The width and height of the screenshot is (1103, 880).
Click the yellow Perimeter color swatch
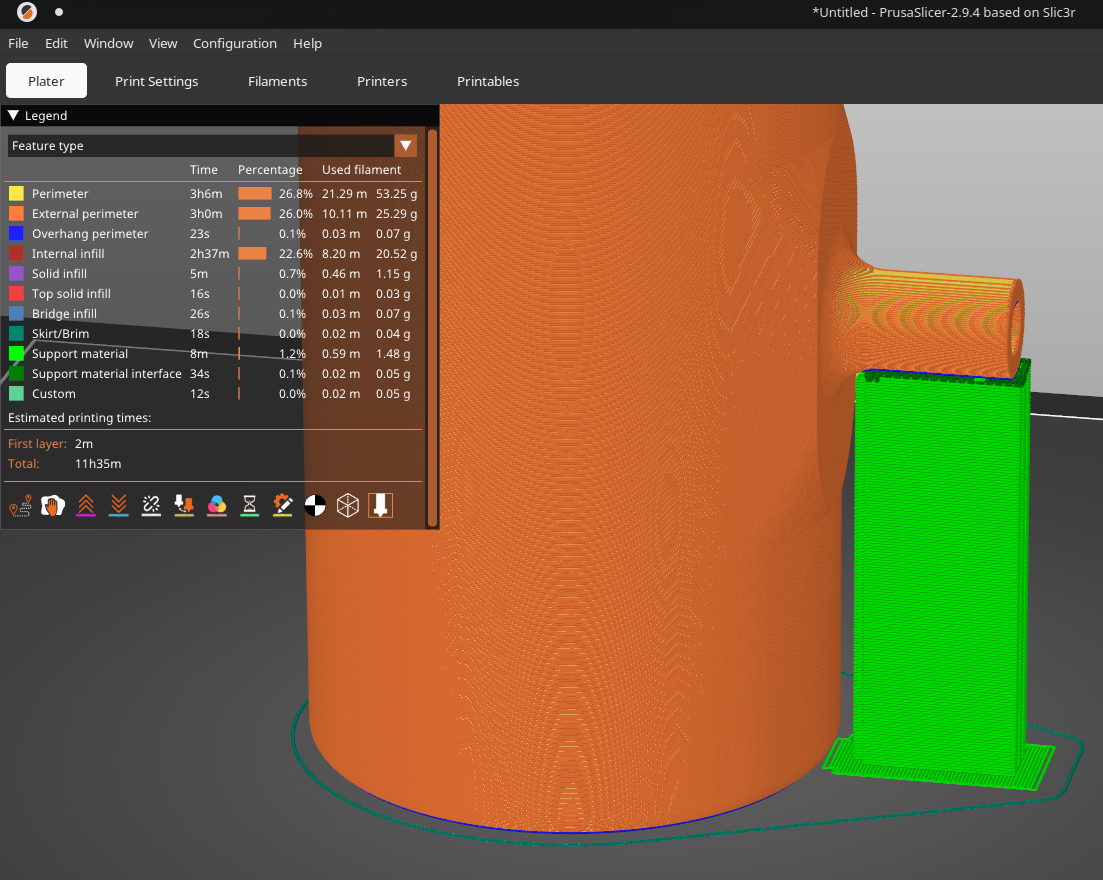coord(16,194)
